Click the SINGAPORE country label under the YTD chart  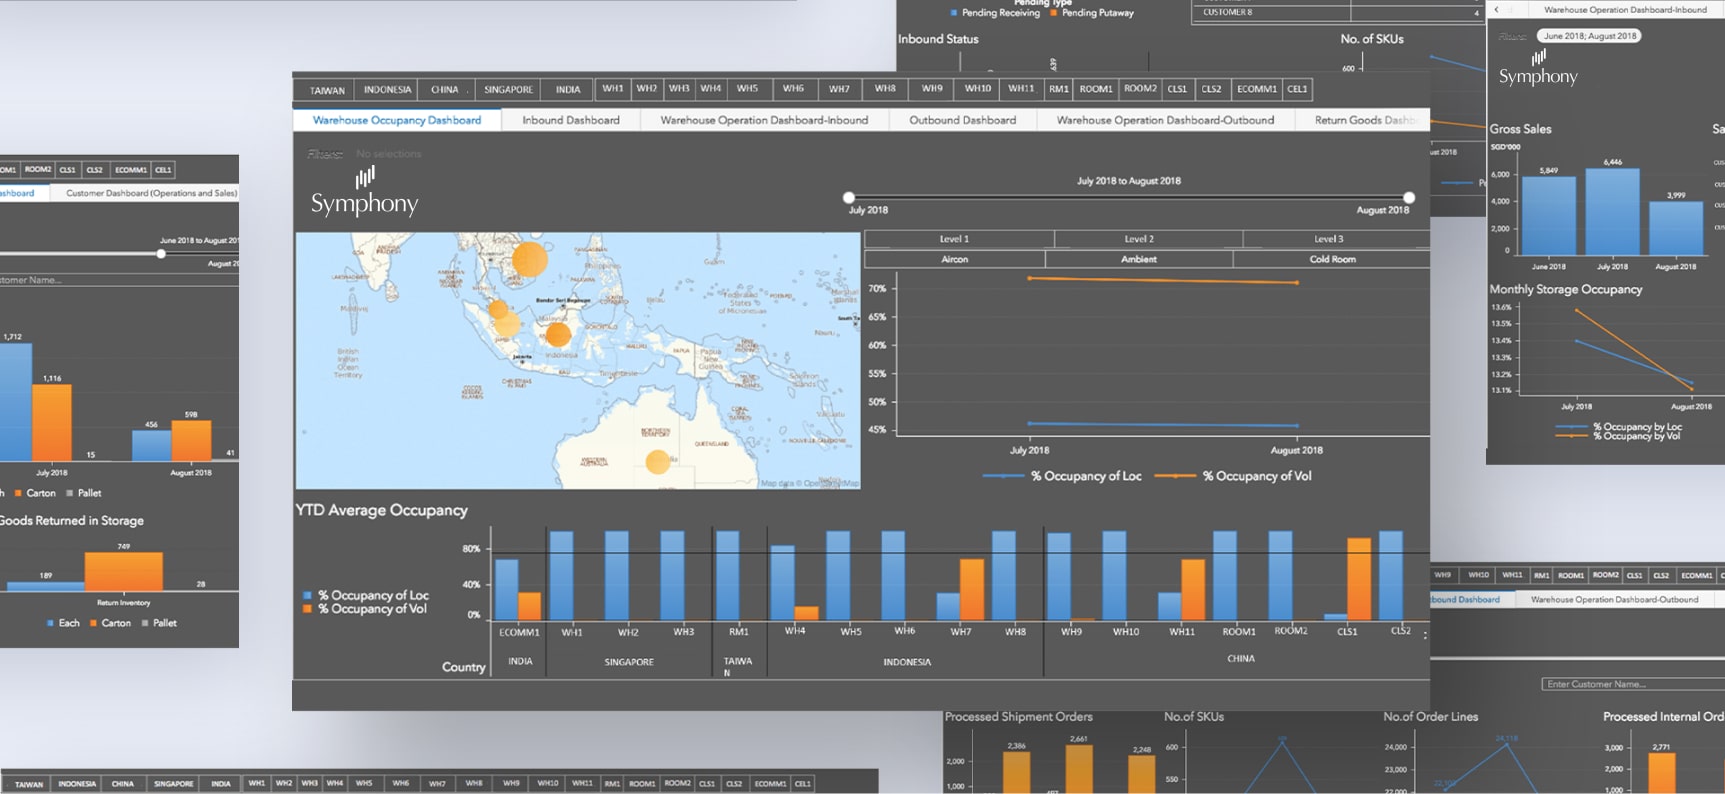tap(629, 662)
